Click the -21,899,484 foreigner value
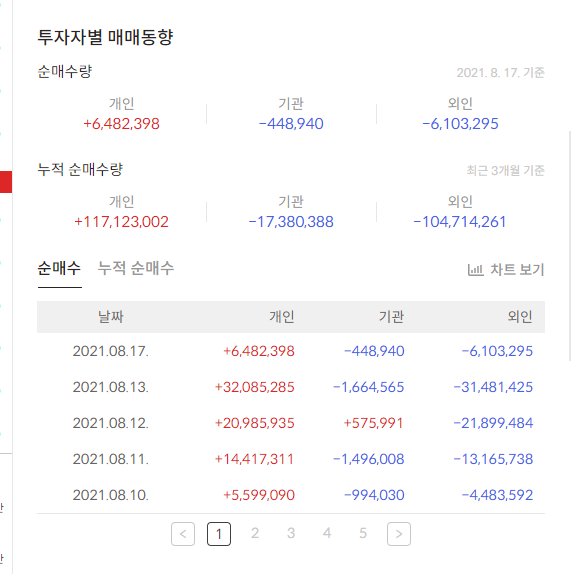 [493, 423]
